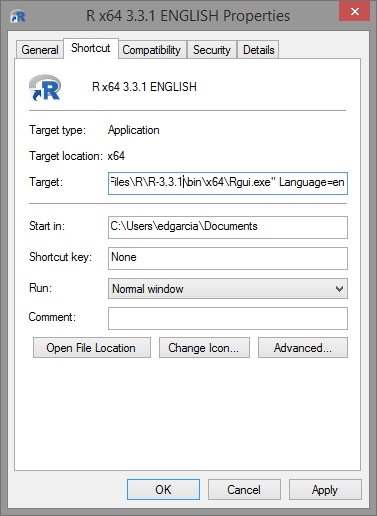Click the Open File Location button

[92, 348]
